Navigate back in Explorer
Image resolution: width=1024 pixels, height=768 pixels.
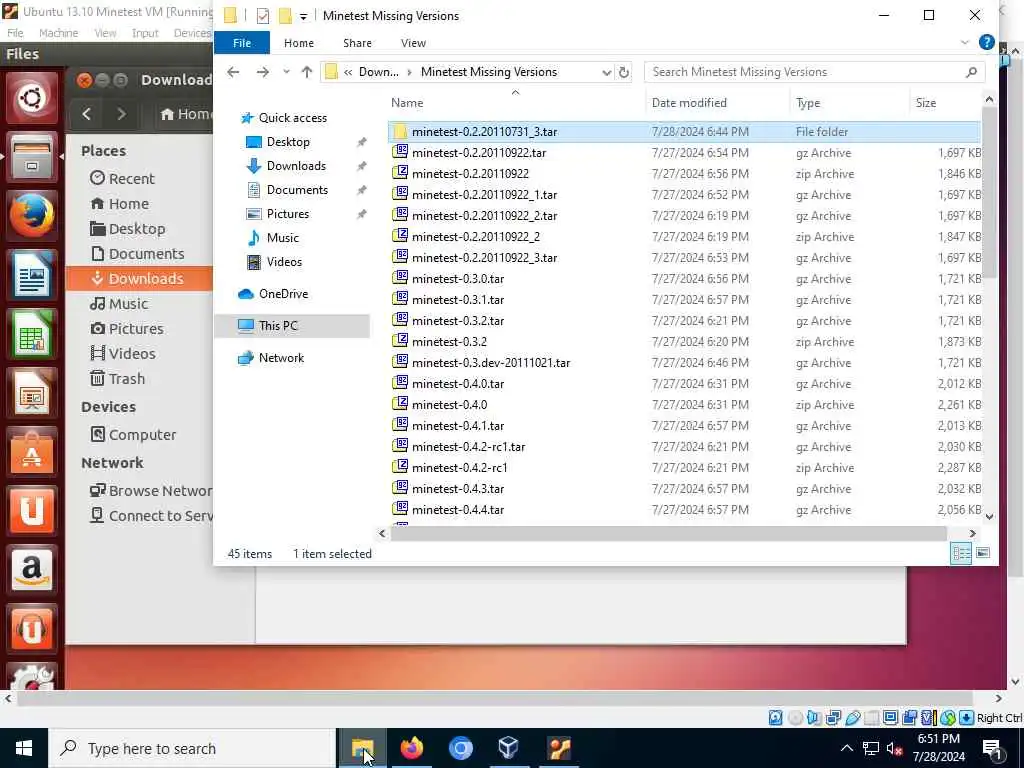click(x=233, y=72)
